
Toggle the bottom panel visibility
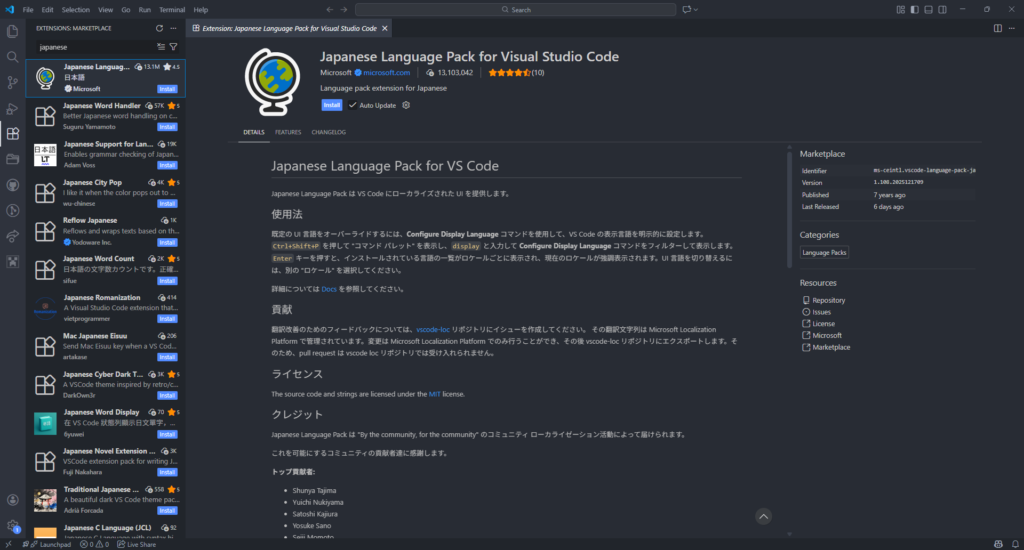tap(930, 9)
